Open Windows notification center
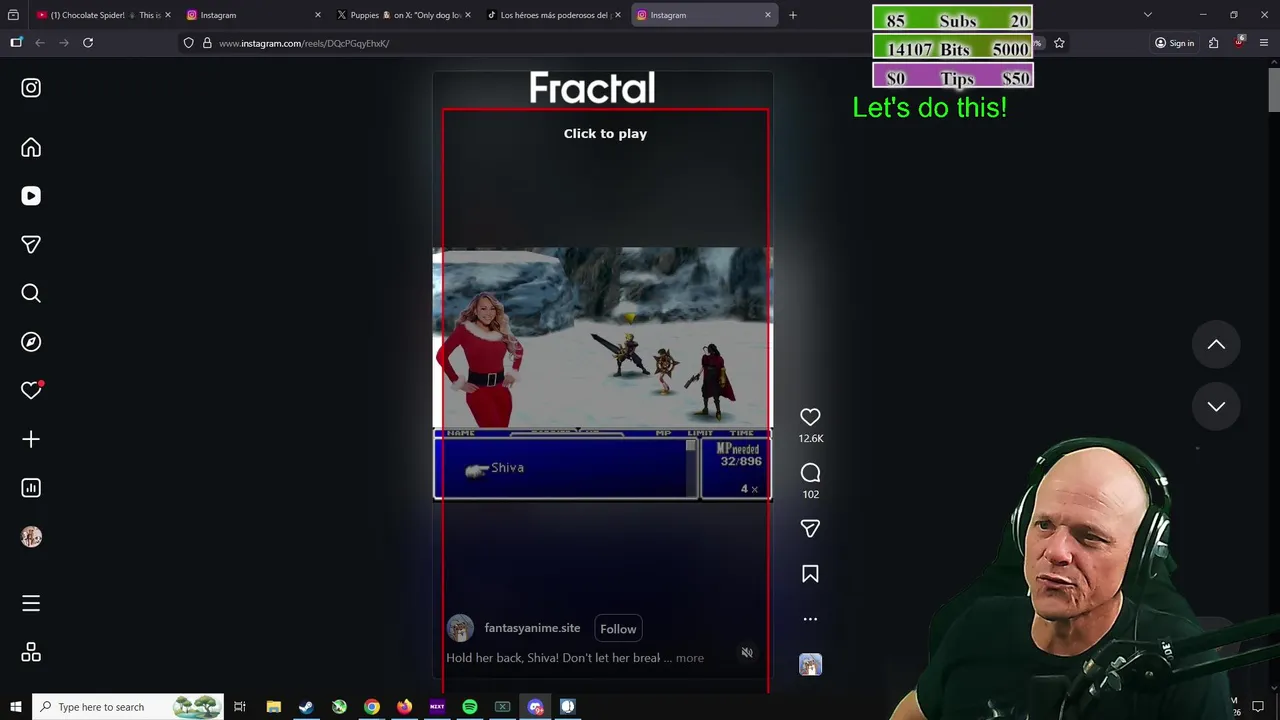 point(1258,707)
